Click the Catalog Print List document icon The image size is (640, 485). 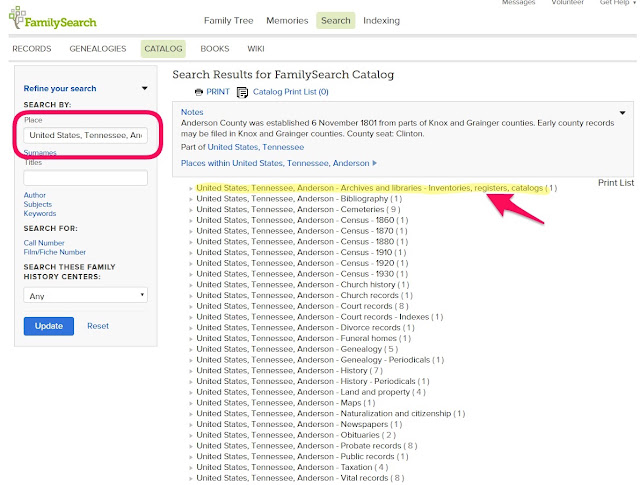point(242,93)
